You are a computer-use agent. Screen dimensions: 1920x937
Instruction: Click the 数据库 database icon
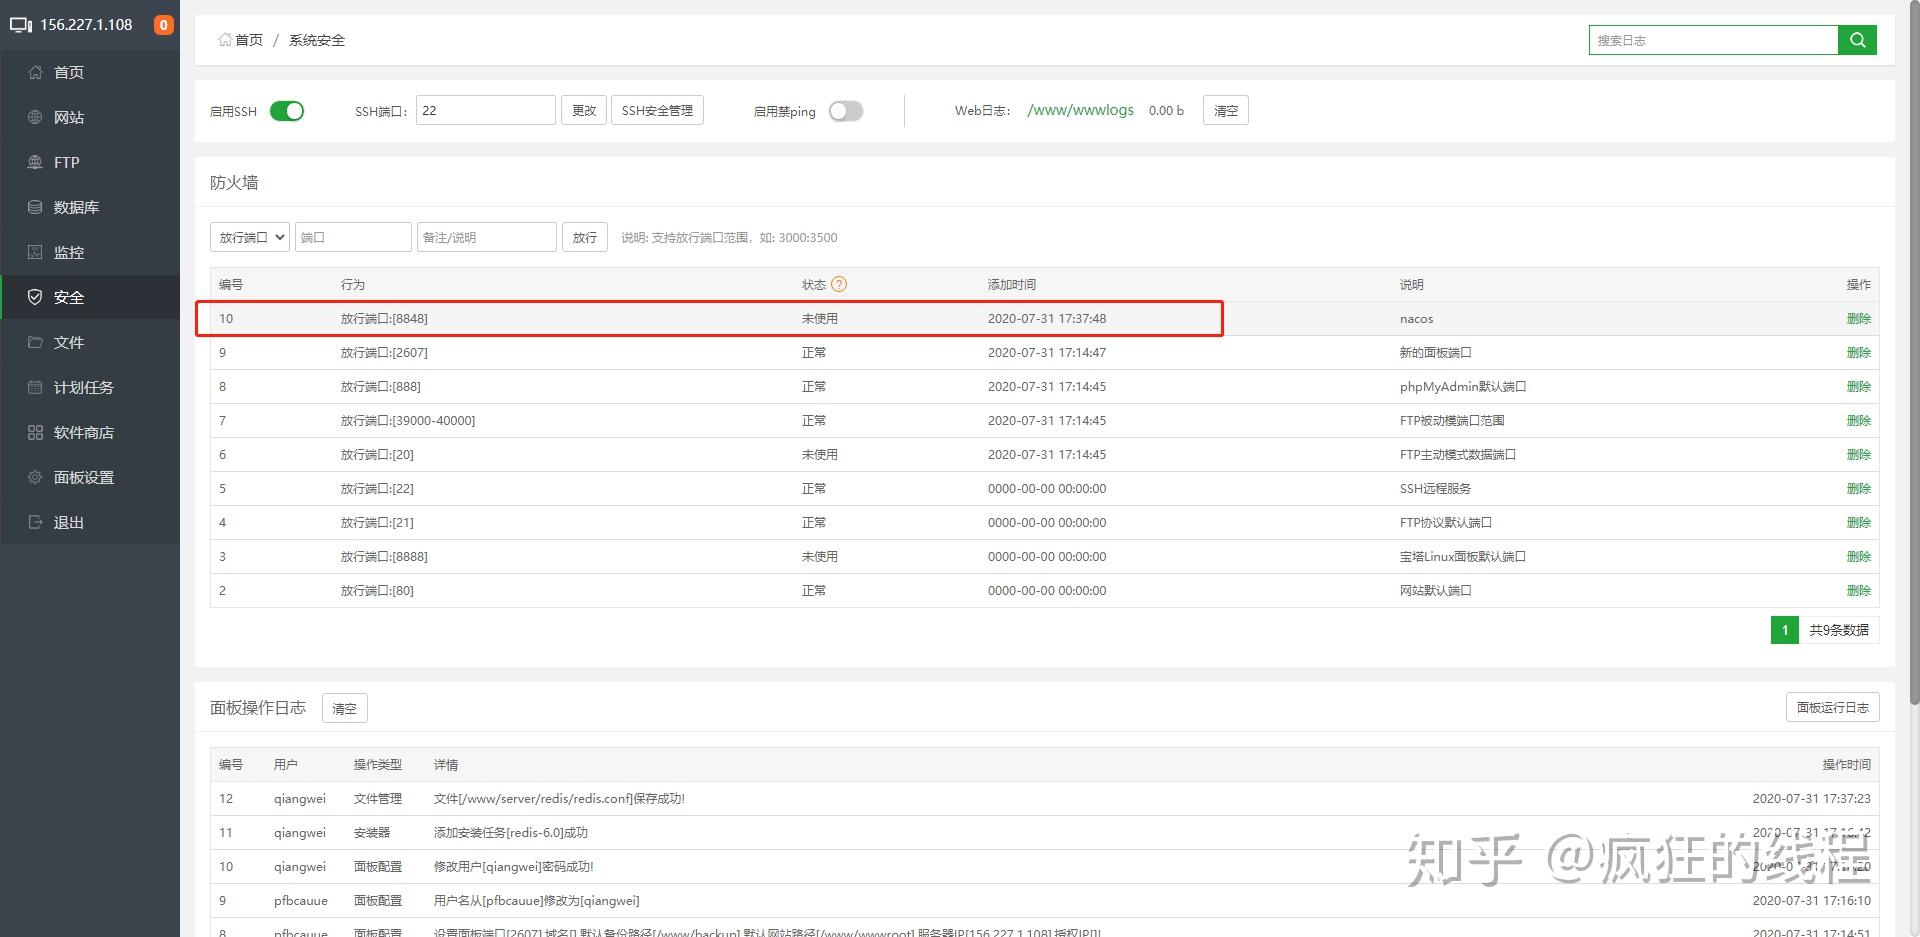click(35, 207)
